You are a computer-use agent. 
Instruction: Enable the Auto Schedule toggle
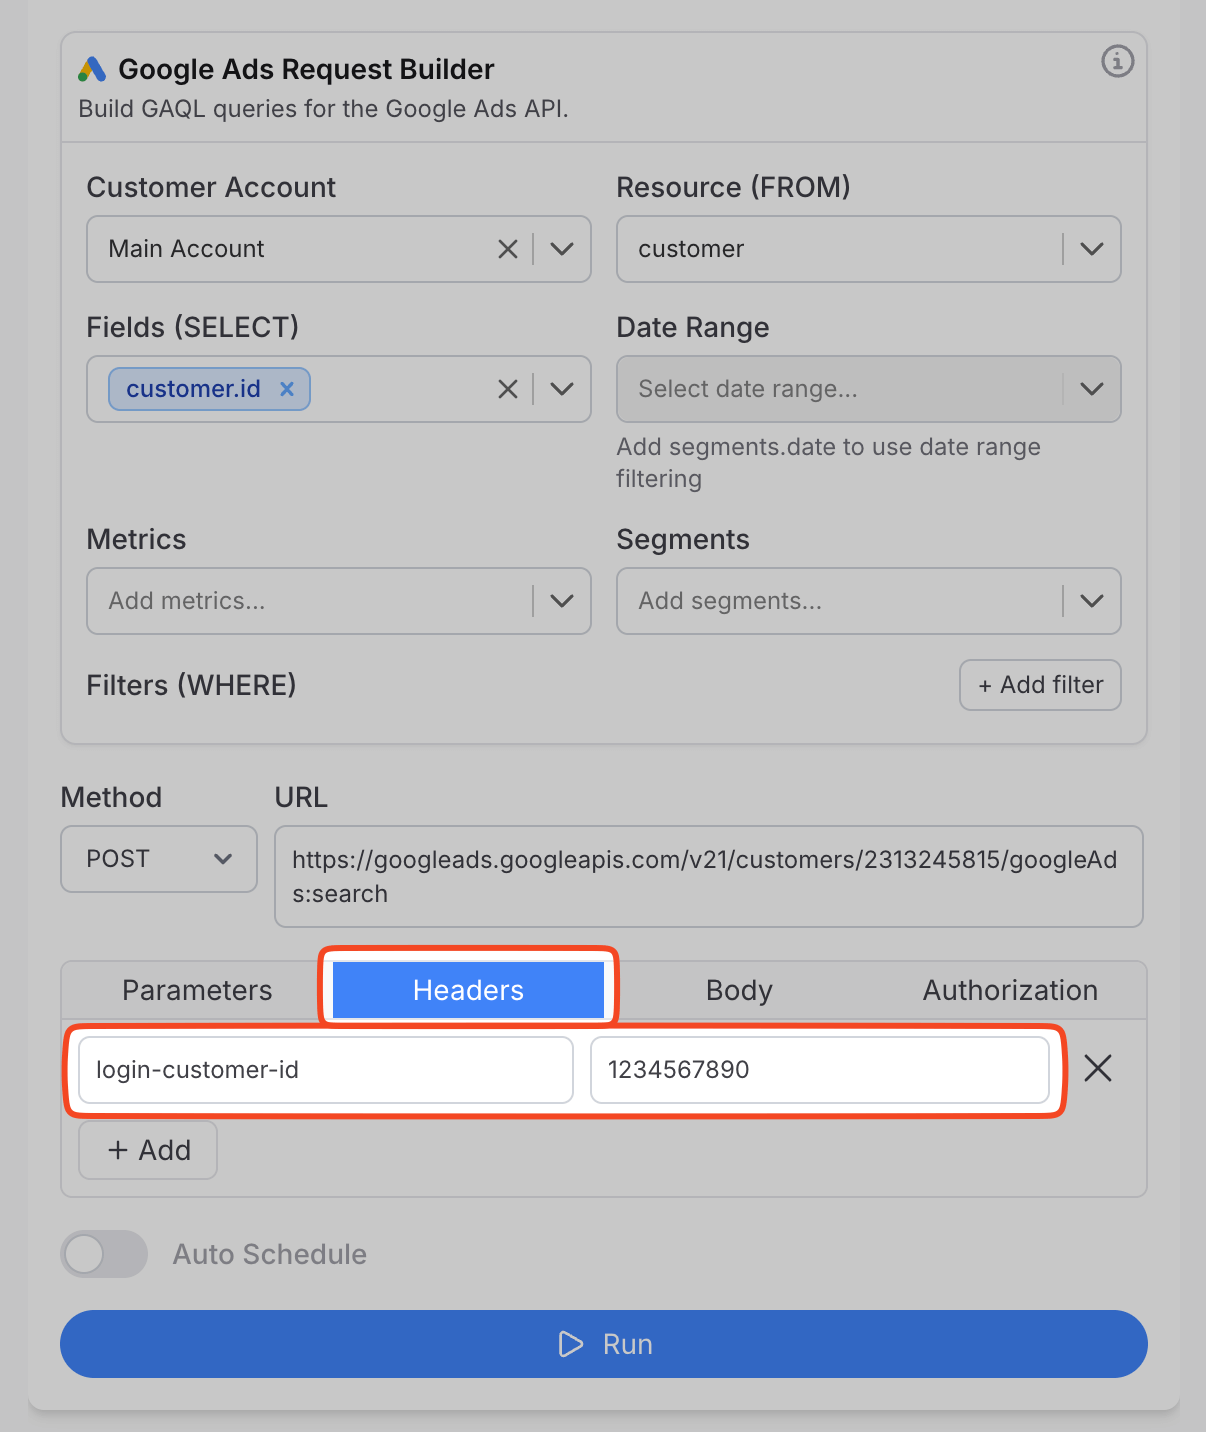103,1254
